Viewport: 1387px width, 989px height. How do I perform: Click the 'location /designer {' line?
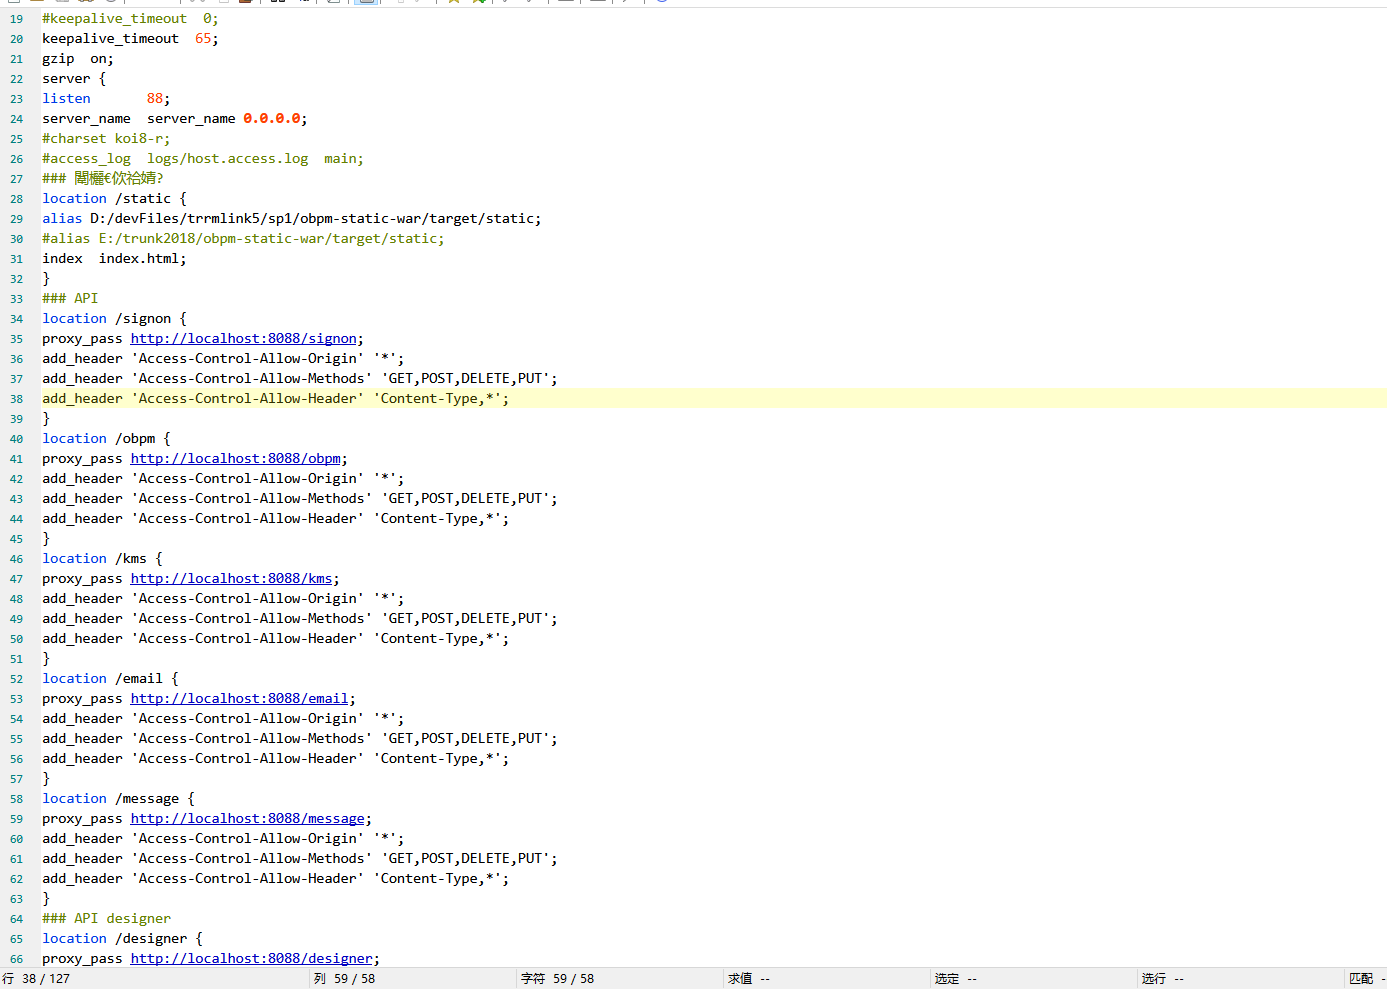tap(122, 939)
